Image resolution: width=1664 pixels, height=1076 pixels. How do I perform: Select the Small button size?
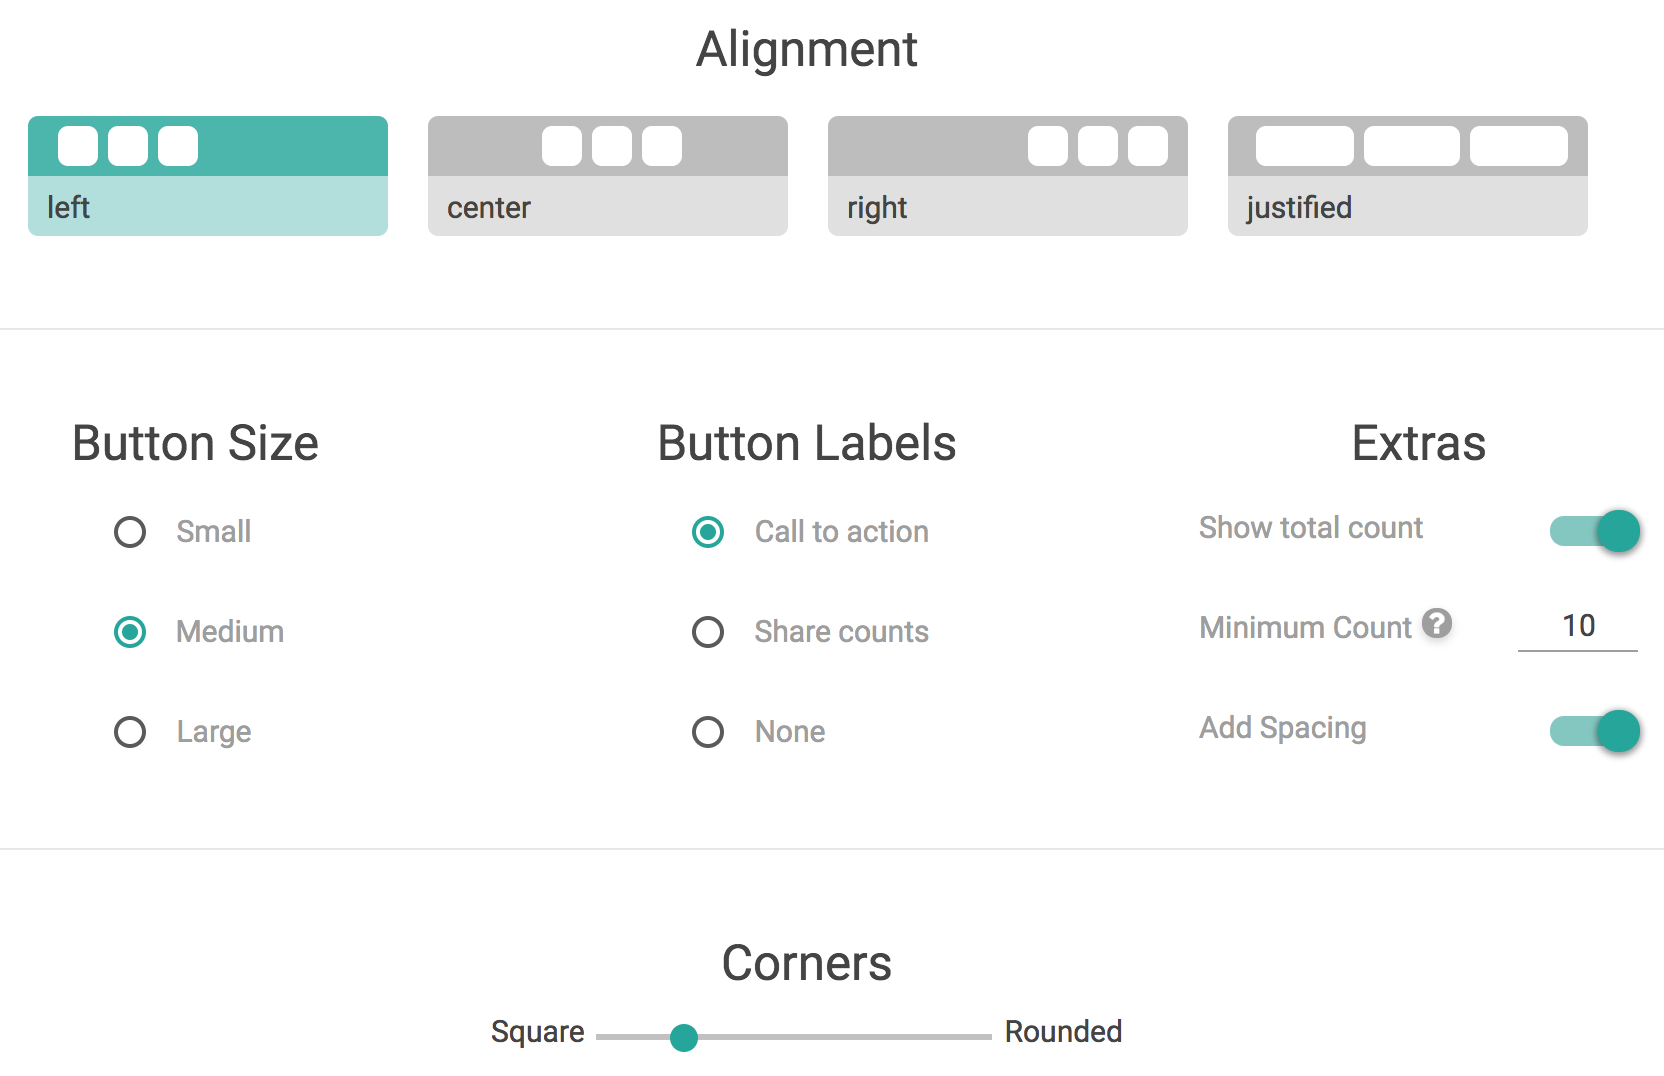(130, 532)
